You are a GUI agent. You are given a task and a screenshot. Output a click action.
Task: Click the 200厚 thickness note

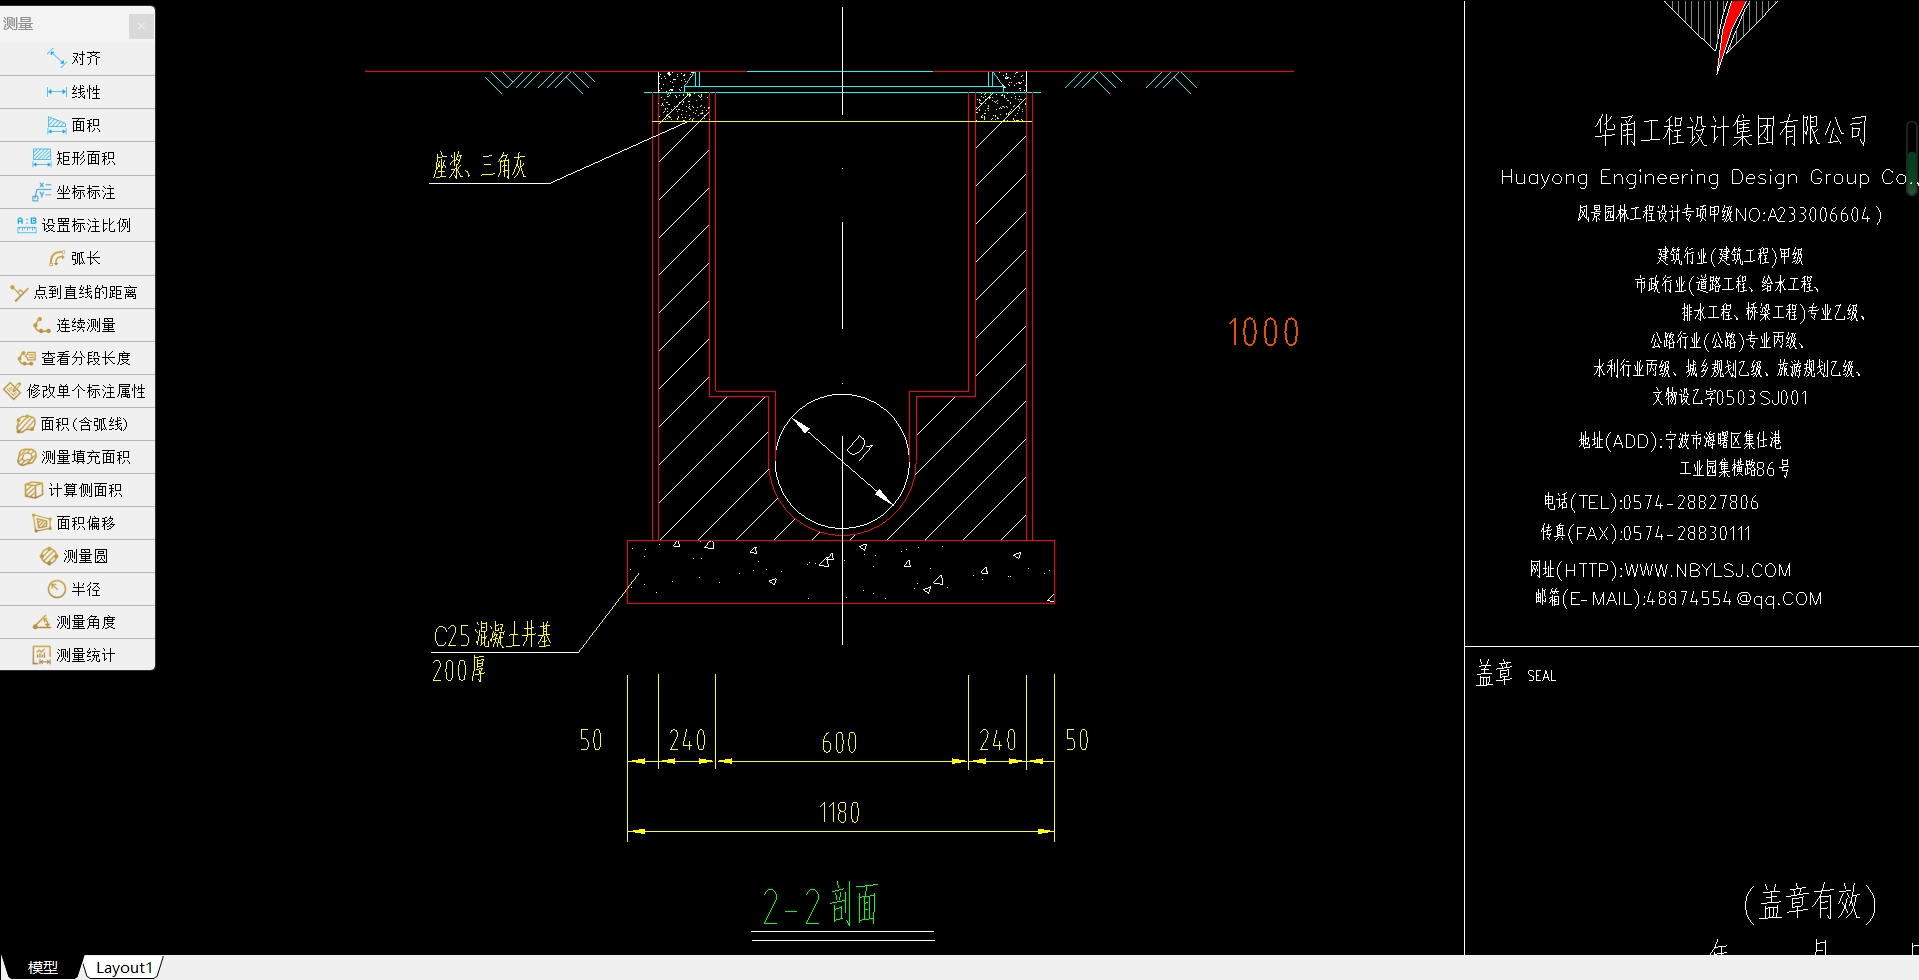459,670
